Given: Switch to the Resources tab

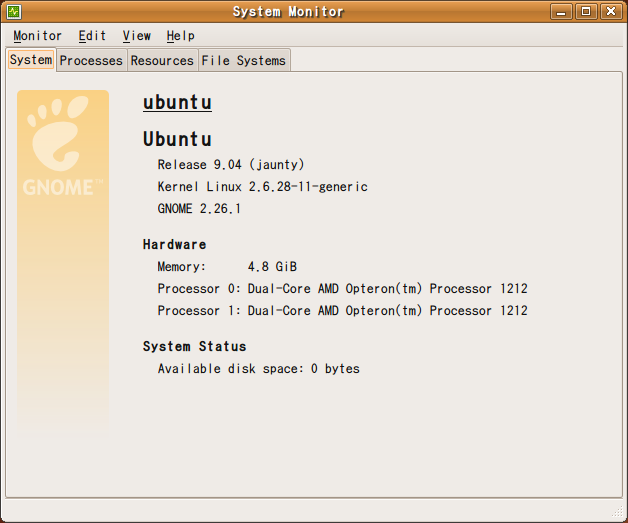Looking at the screenshot, I should pyautogui.click(x=162, y=61).
